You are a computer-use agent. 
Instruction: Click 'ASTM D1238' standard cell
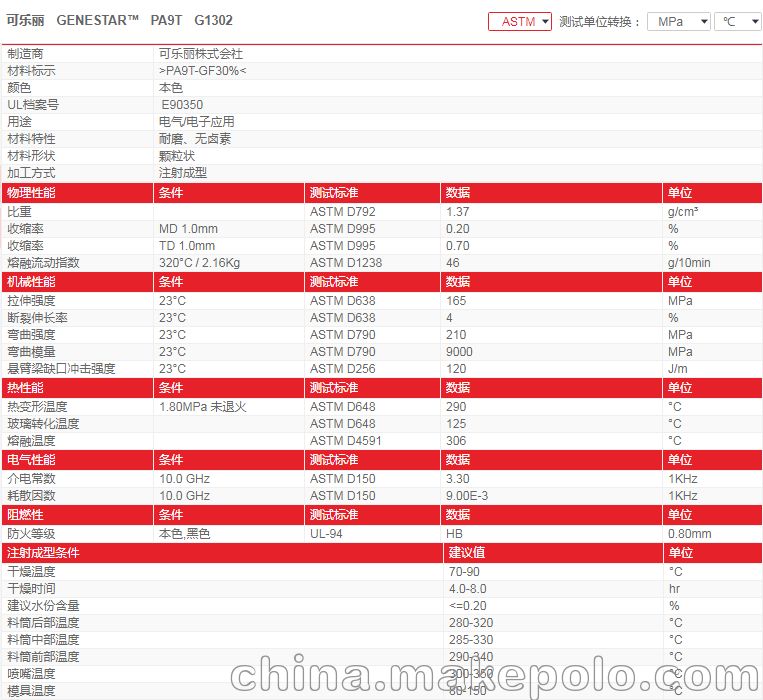[x=346, y=263]
